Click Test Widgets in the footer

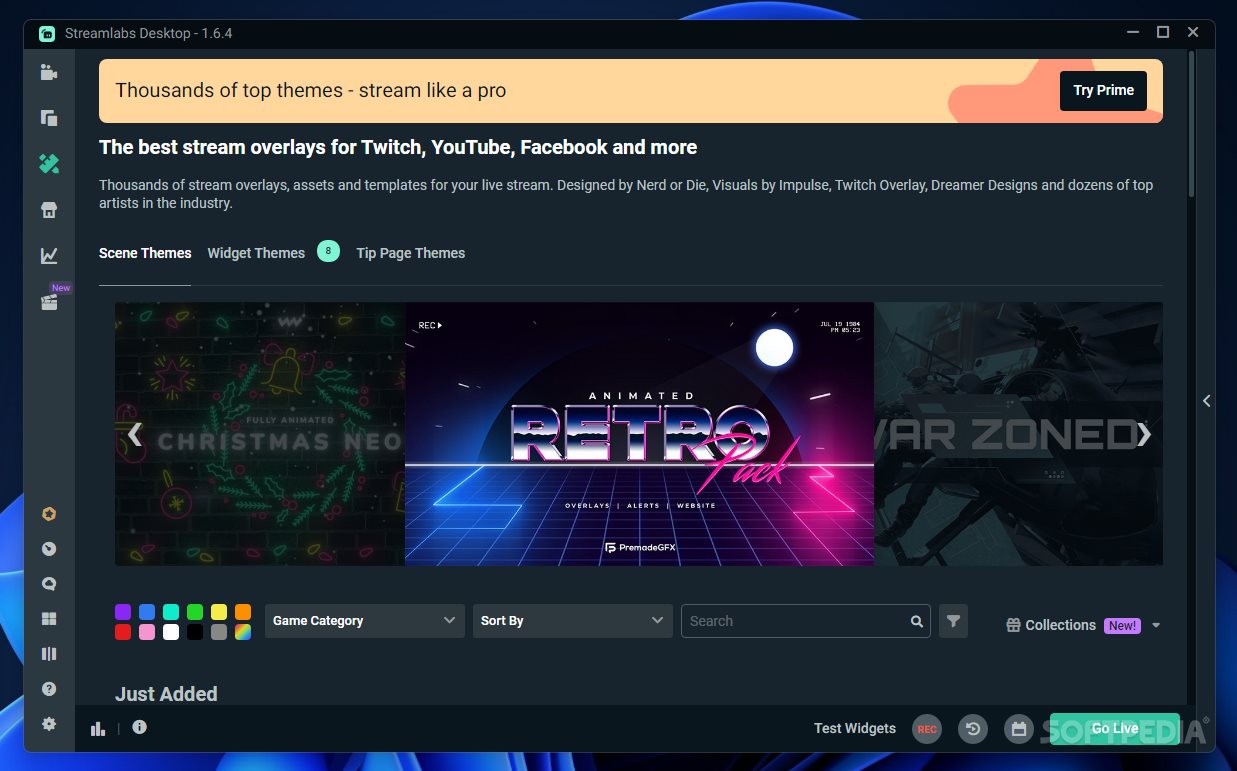tap(855, 728)
